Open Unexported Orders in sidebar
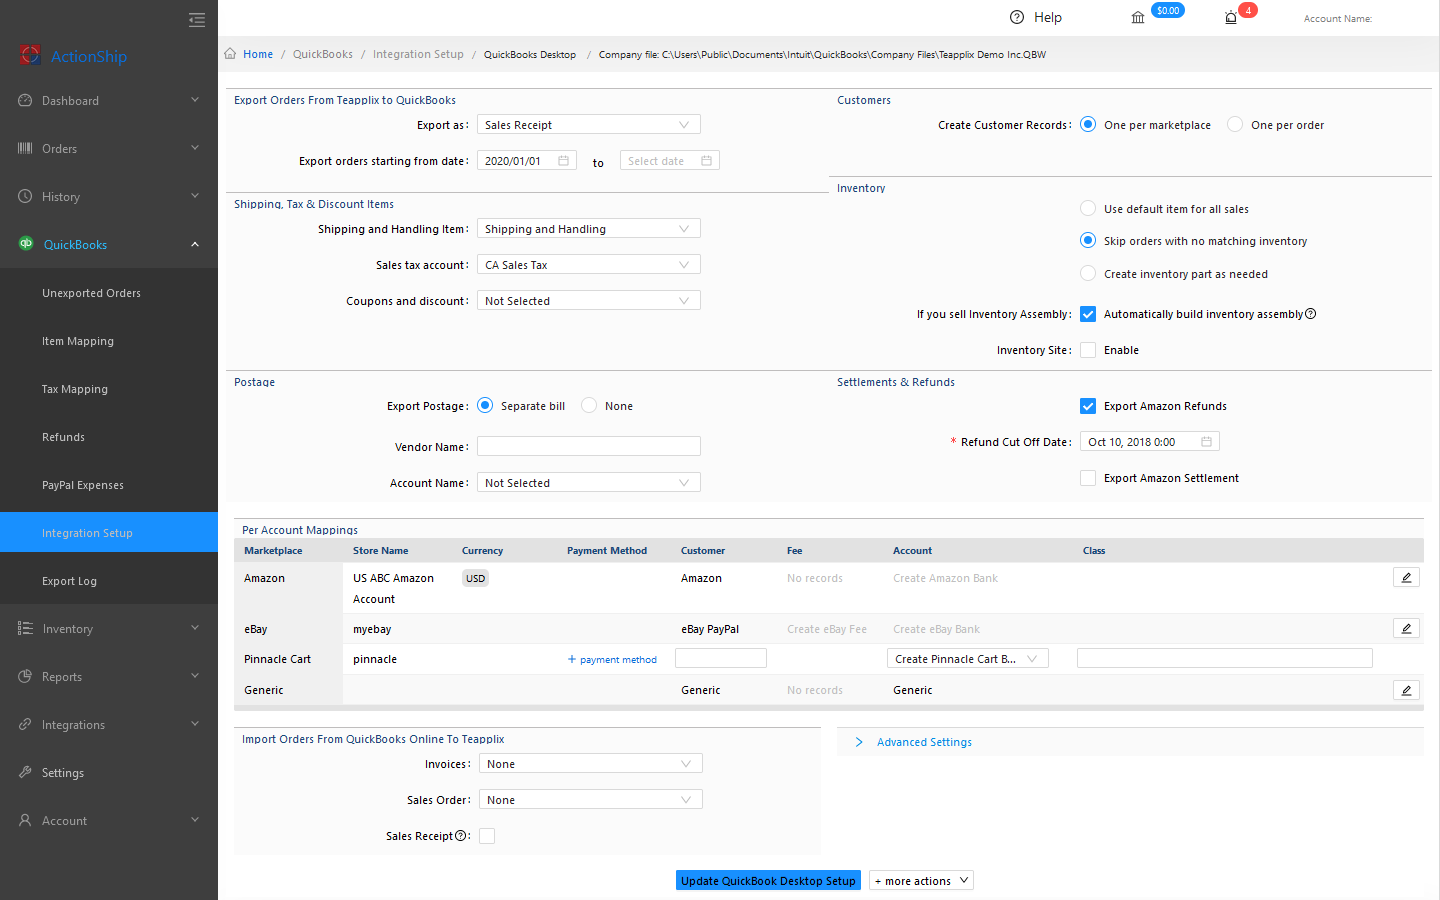The width and height of the screenshot is (1440, 900). coord(91,293)
